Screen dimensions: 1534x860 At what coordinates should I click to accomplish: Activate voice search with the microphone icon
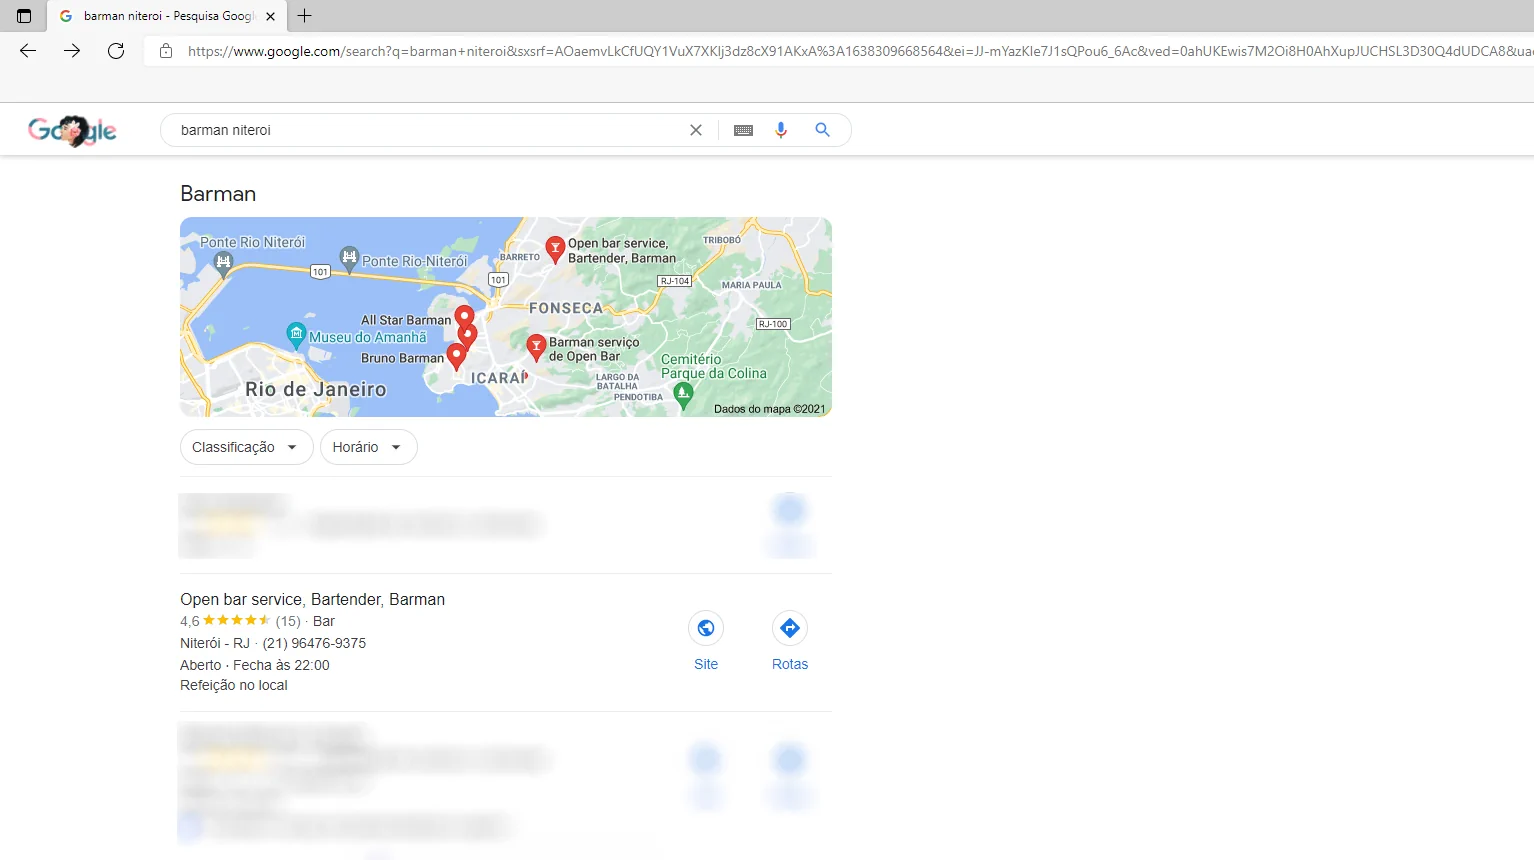tap(781, 129)
